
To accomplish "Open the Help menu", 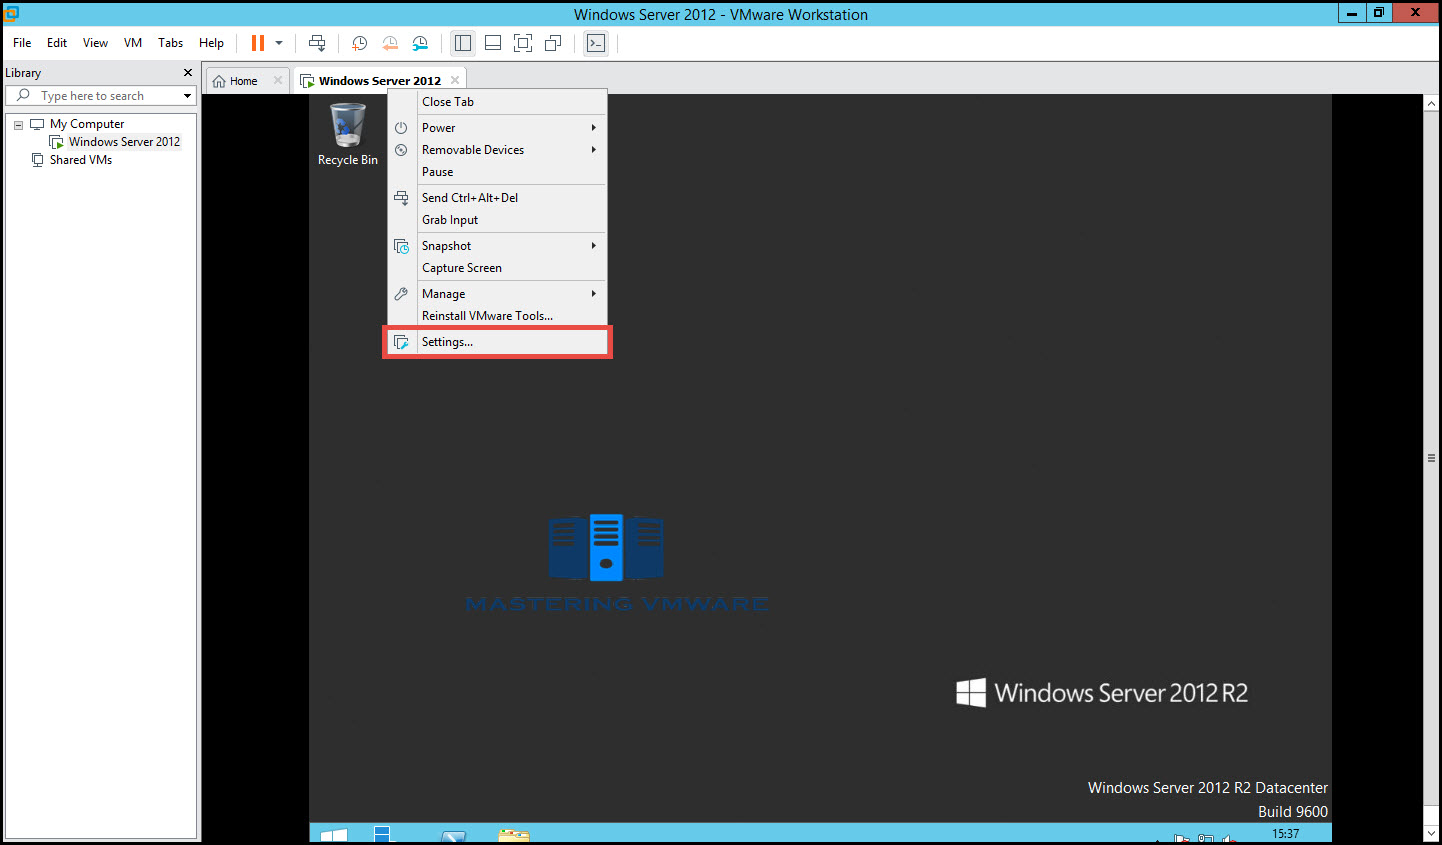I will coord(211,43).
